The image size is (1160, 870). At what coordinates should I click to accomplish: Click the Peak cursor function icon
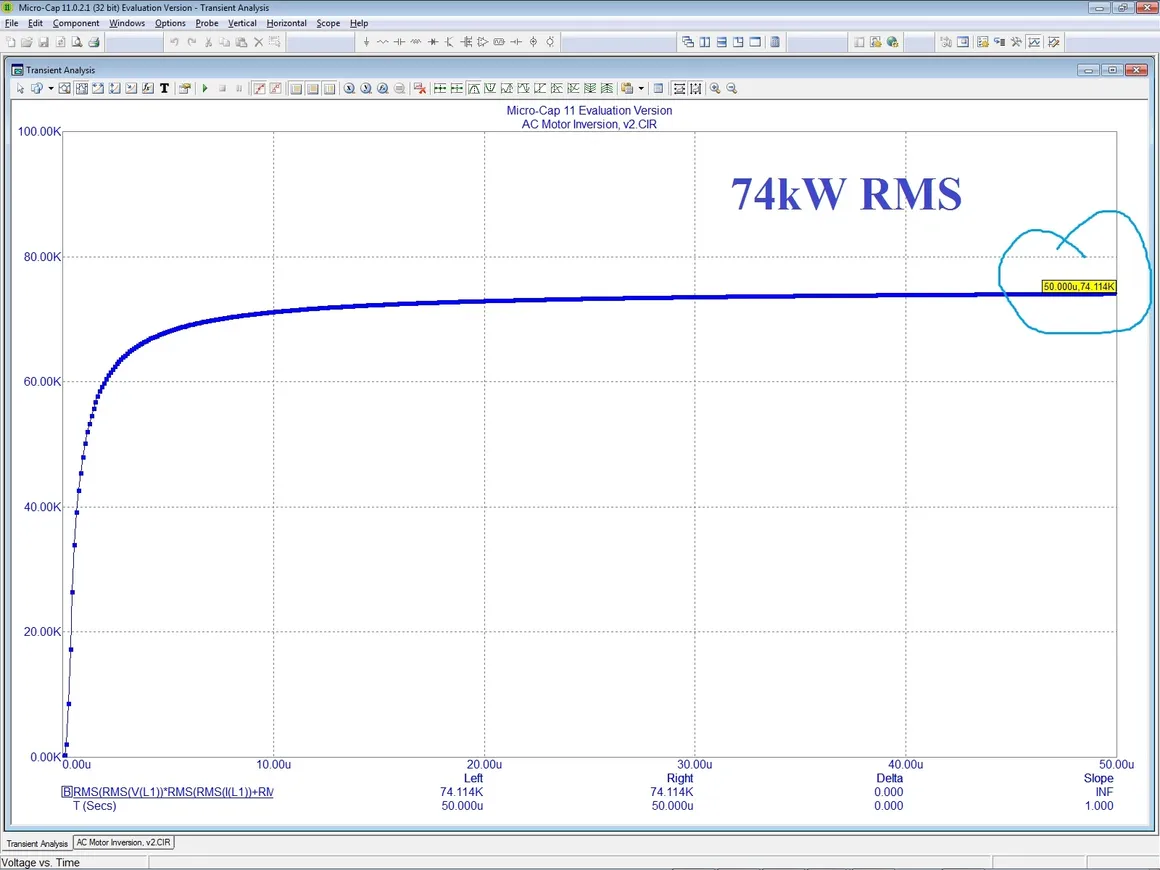pyautogui.click(x=474, y=89)
